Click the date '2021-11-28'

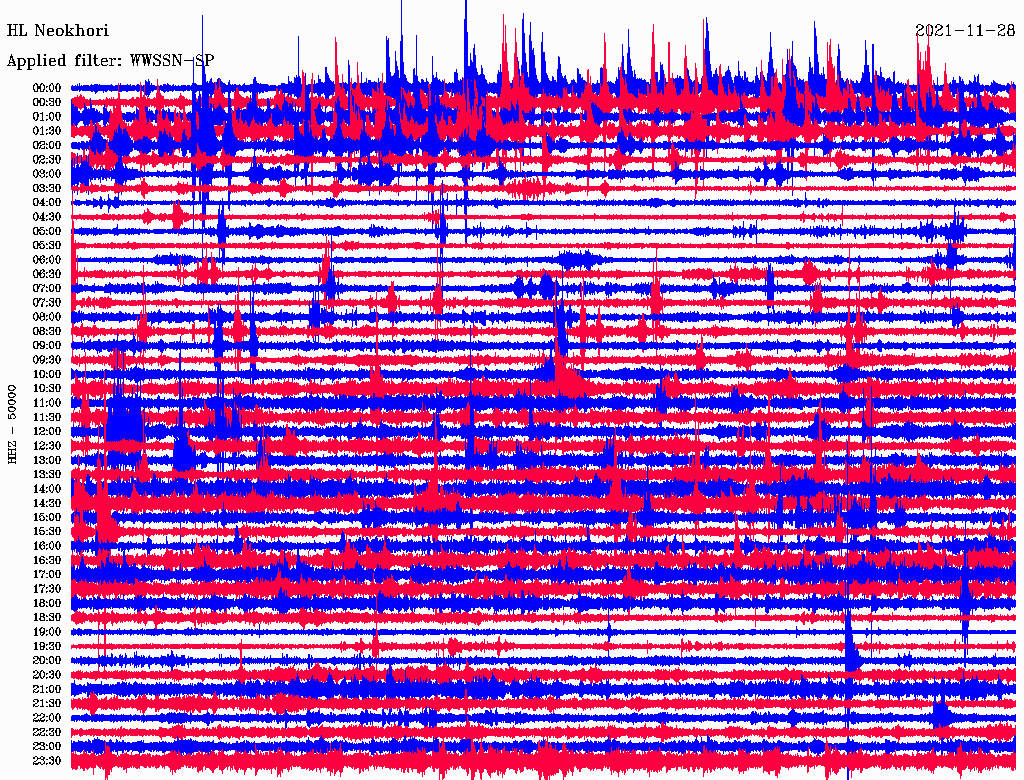tap(965, 30)
